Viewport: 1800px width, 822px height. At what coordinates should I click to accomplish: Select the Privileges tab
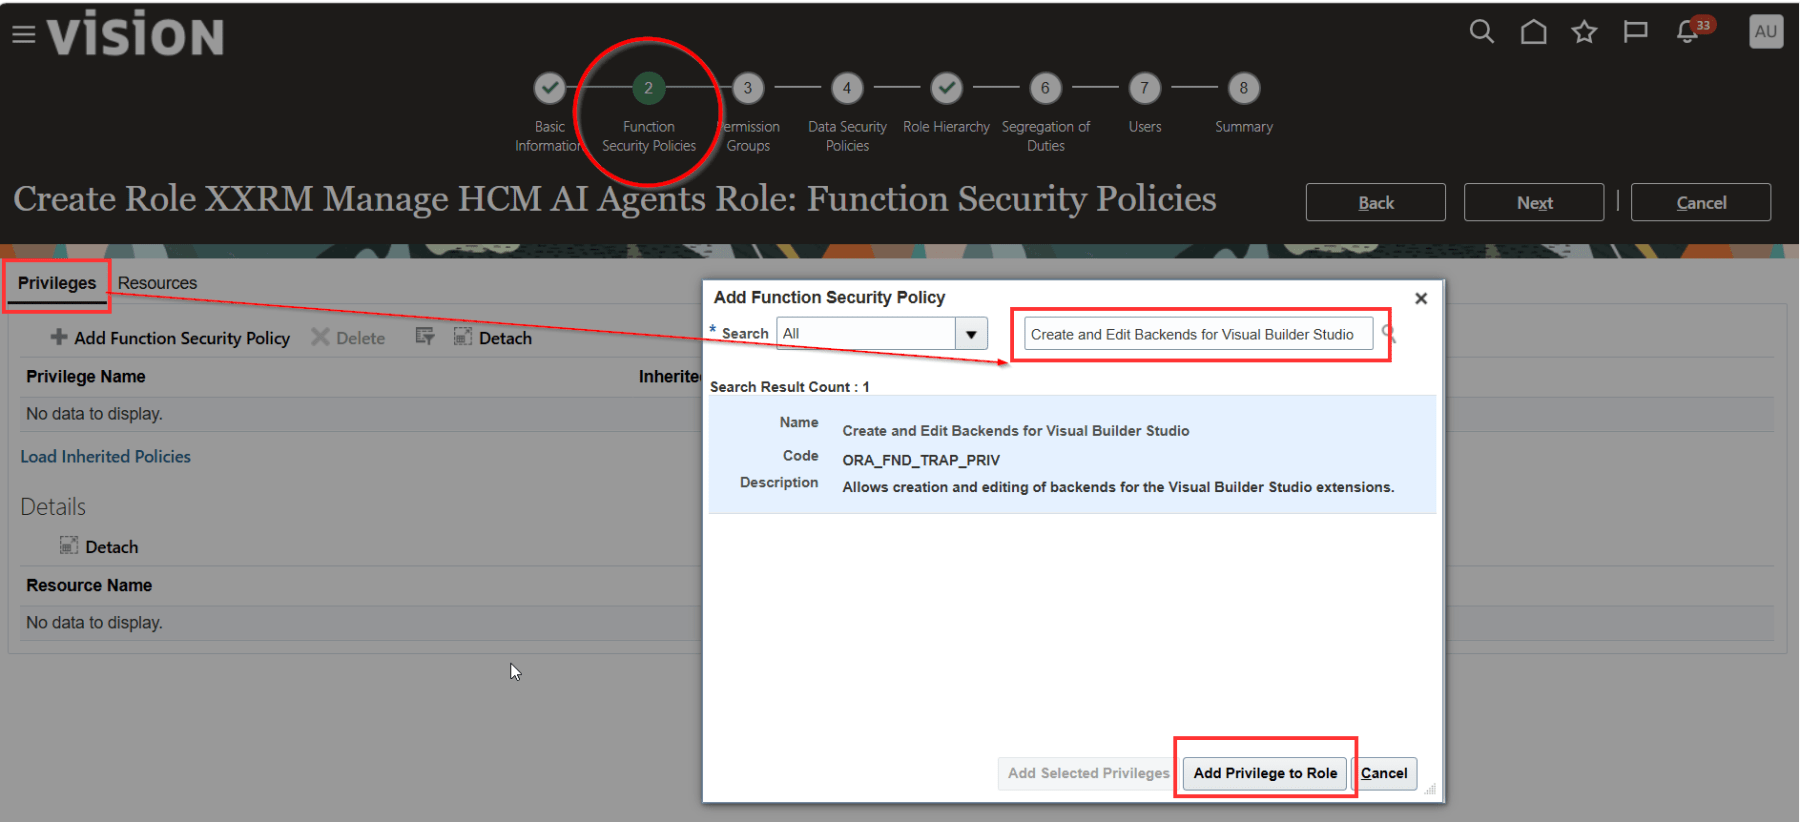click(57, 283)
